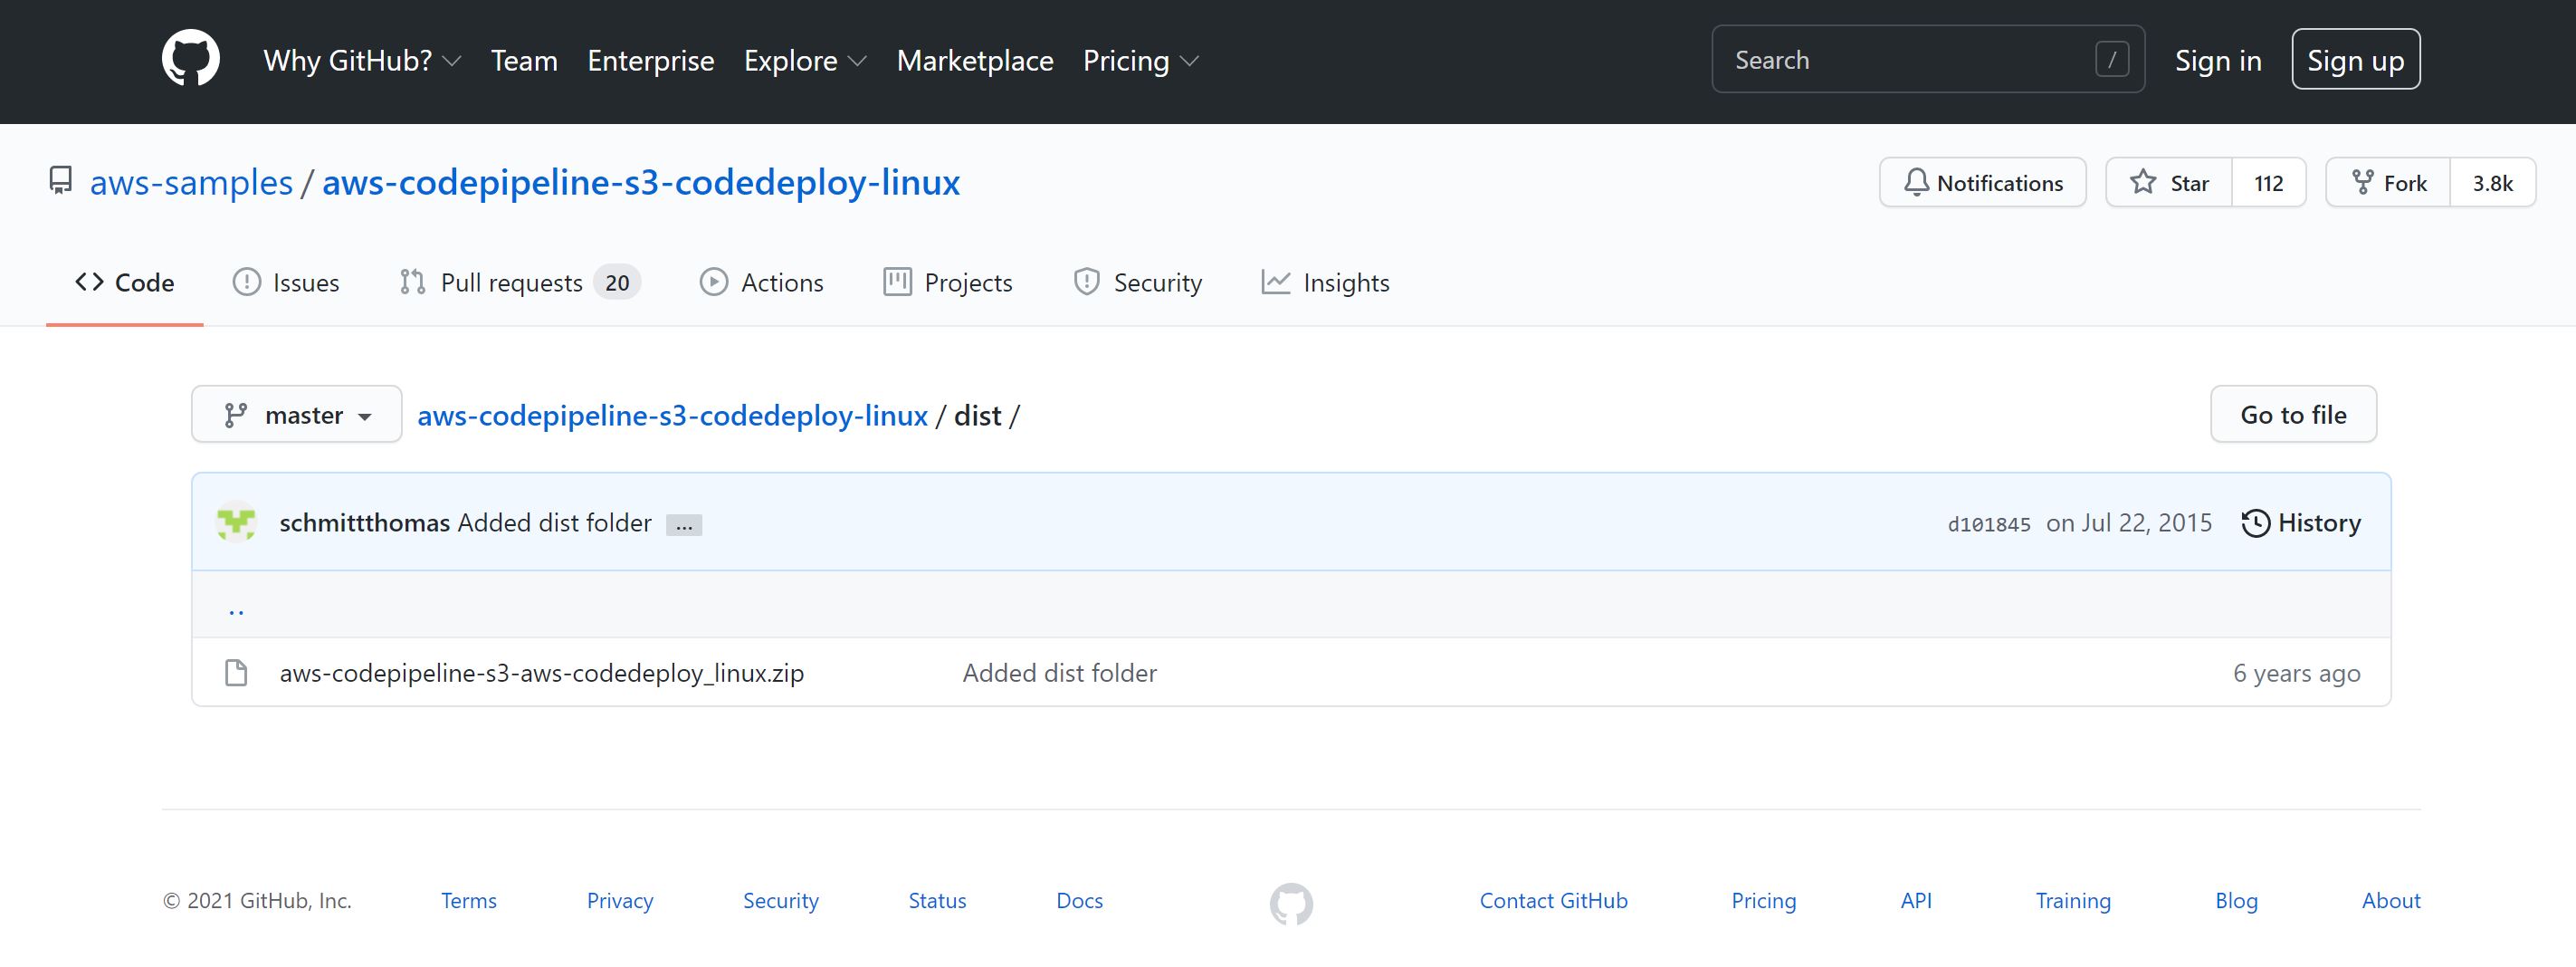2576x967 pixels.
Task: Open the footer Training link
Action: tap(2073, 900)
